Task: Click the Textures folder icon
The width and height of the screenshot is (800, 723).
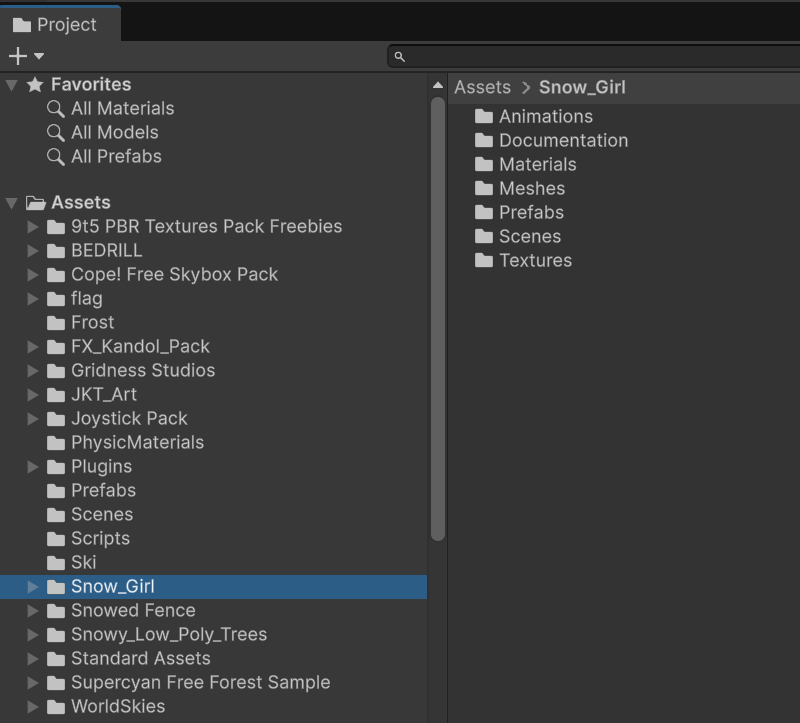Action: [484, 260]
